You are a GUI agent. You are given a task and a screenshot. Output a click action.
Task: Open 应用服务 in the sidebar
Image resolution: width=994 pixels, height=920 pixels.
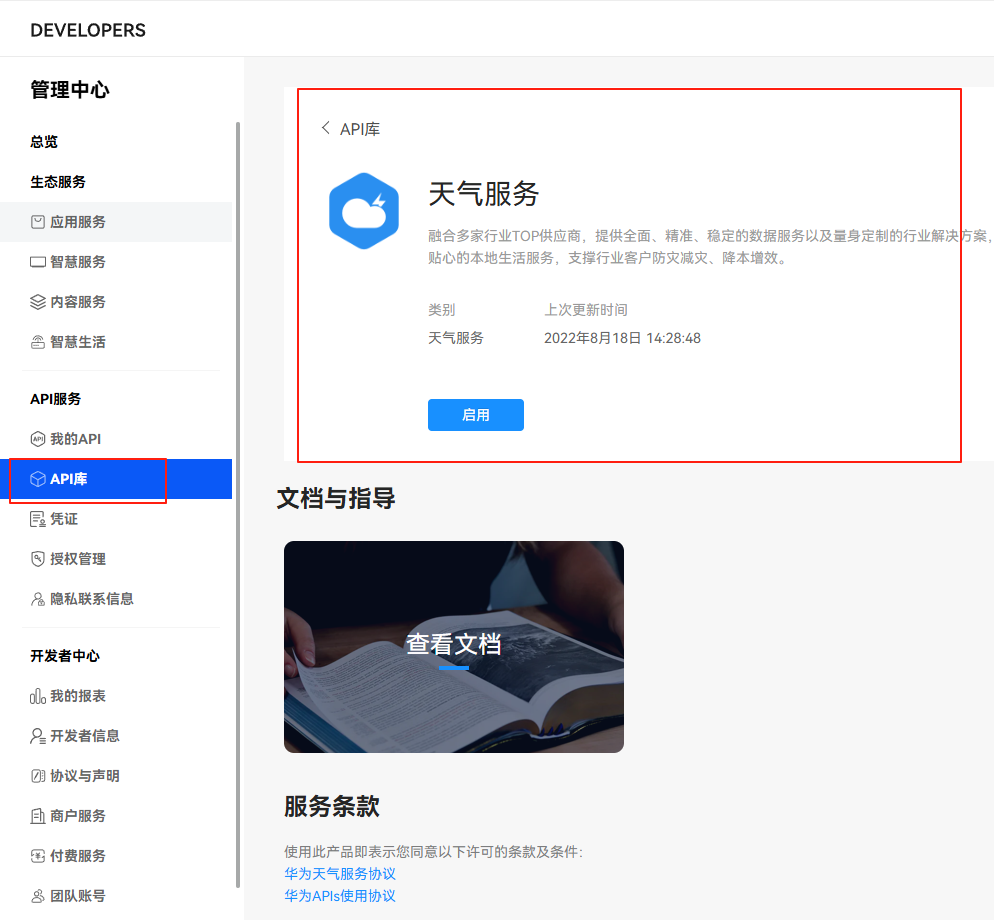coord(116,222)
